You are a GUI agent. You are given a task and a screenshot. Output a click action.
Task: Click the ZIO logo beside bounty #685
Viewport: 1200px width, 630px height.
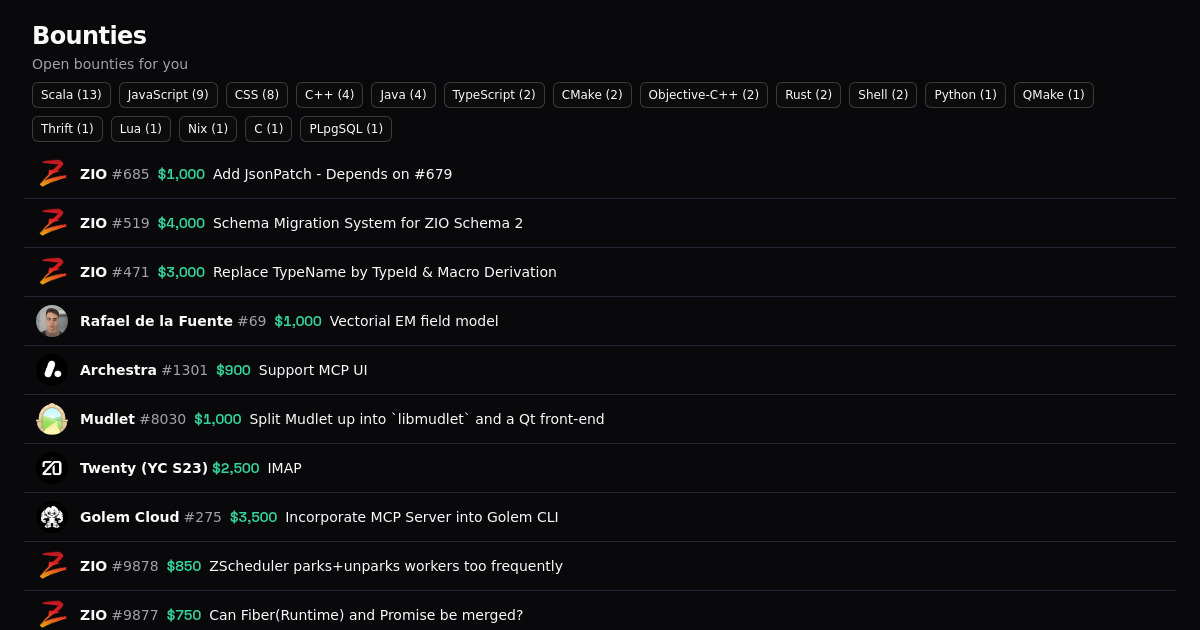pos(52,174)
